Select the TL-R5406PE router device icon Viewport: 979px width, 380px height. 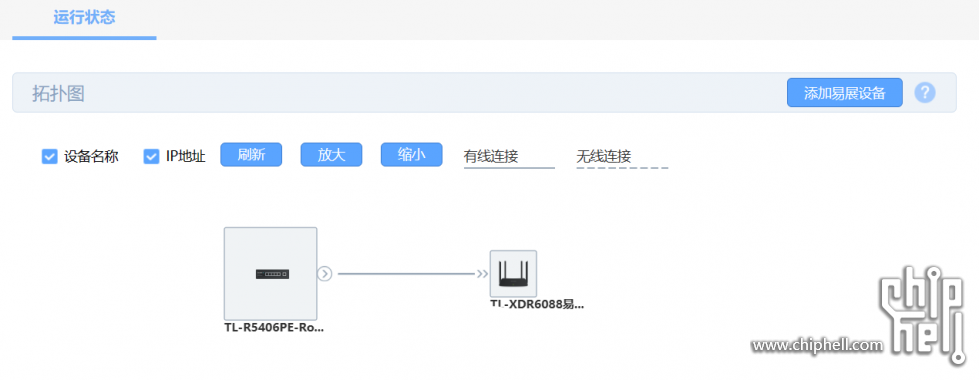[270, 274]
